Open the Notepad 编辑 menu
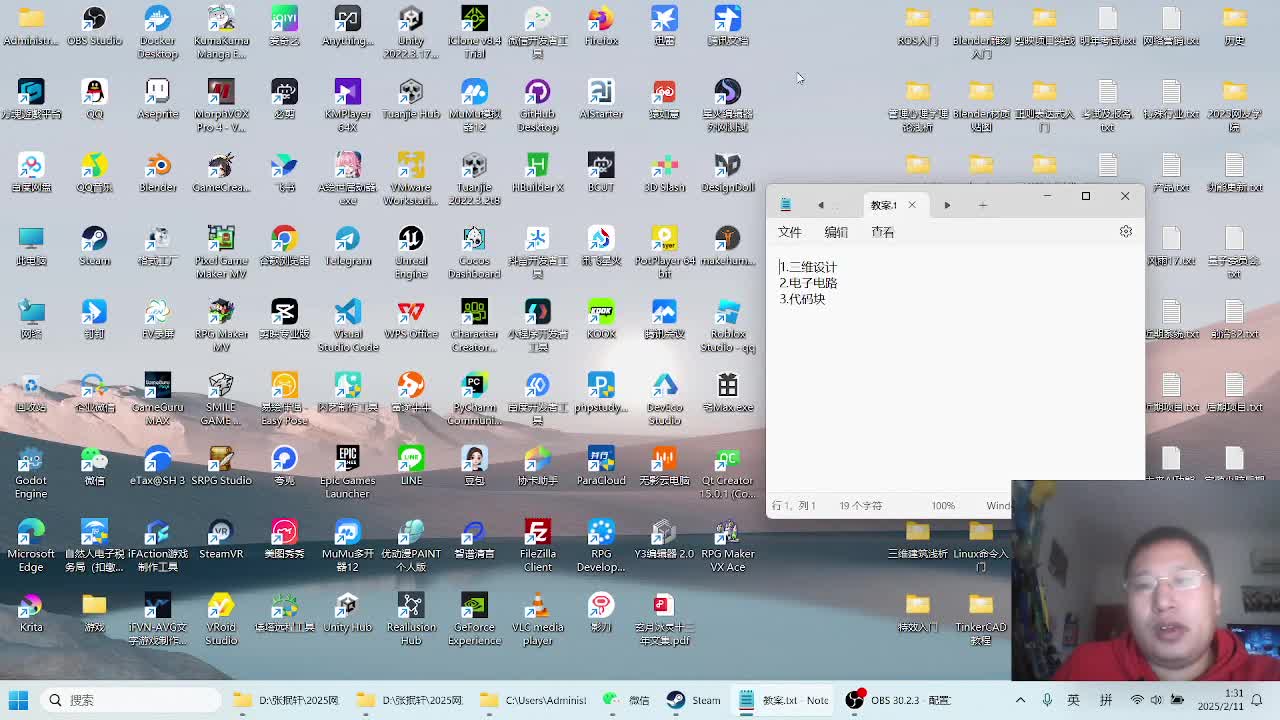1280x720 pixels. (x=836, y=232)
